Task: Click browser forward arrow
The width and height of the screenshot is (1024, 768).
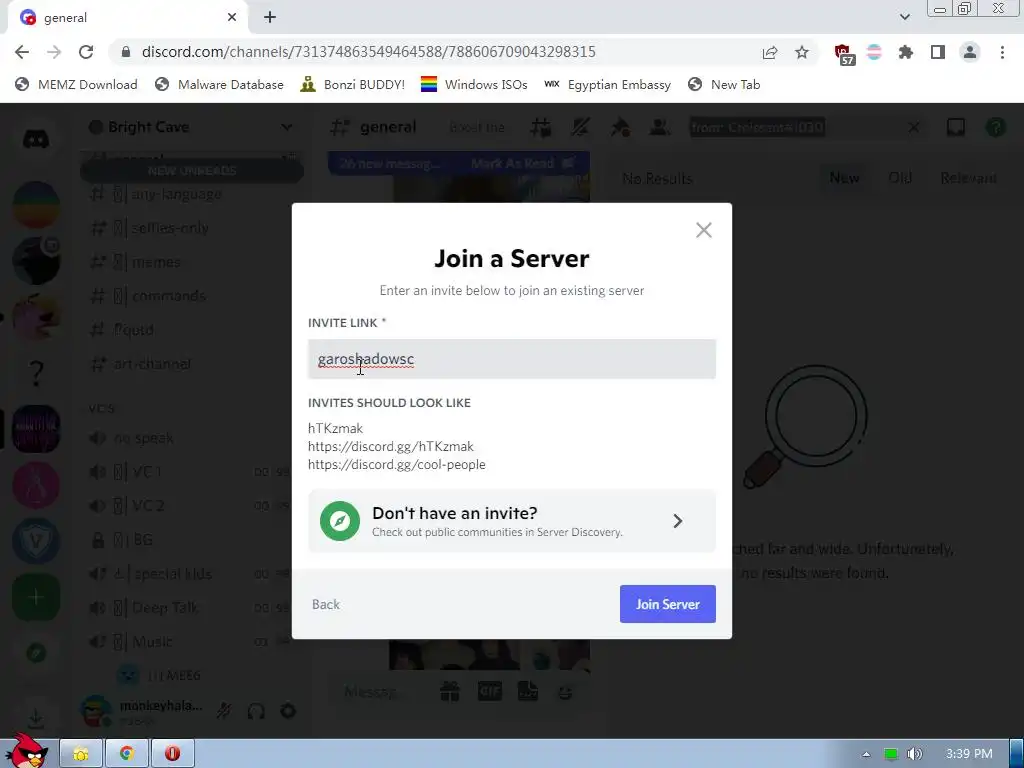Action: tap(54, 52)
